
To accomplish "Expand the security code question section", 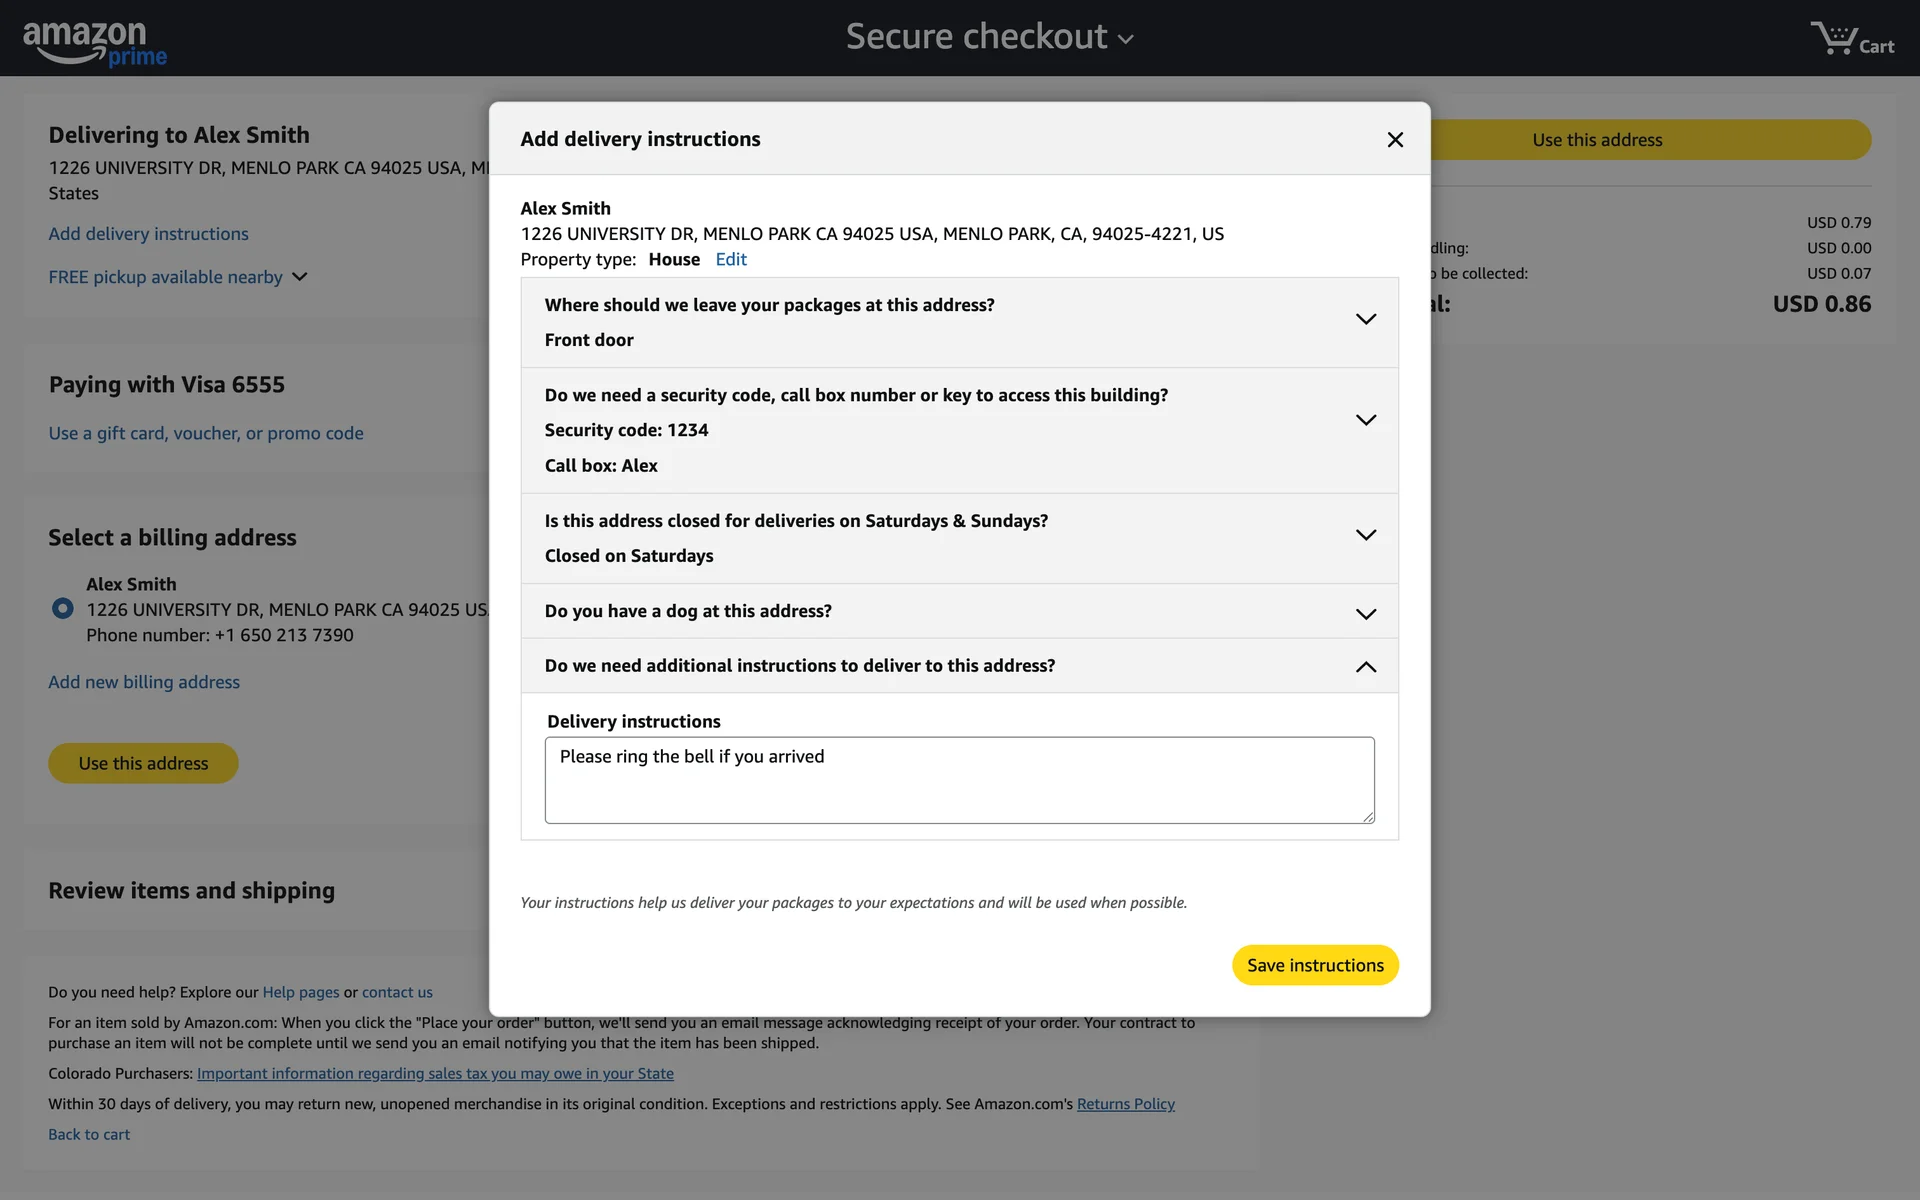I will [x=1365, y=420].
